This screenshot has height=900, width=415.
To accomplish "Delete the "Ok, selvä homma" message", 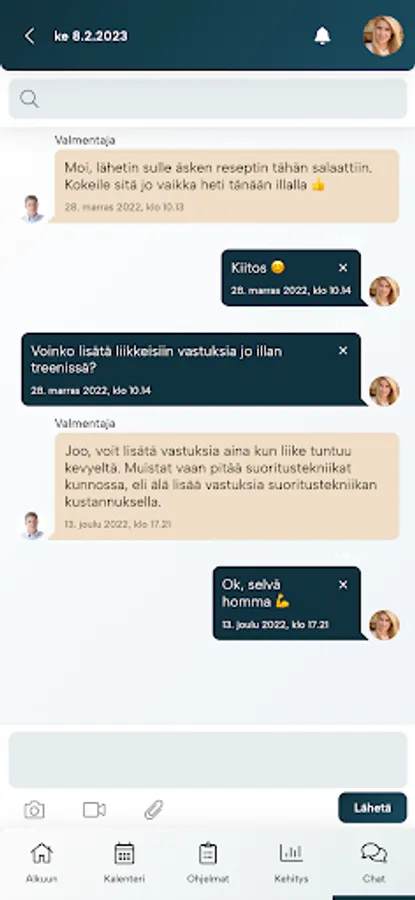I will pyautogui.click(x=343, y=585).
